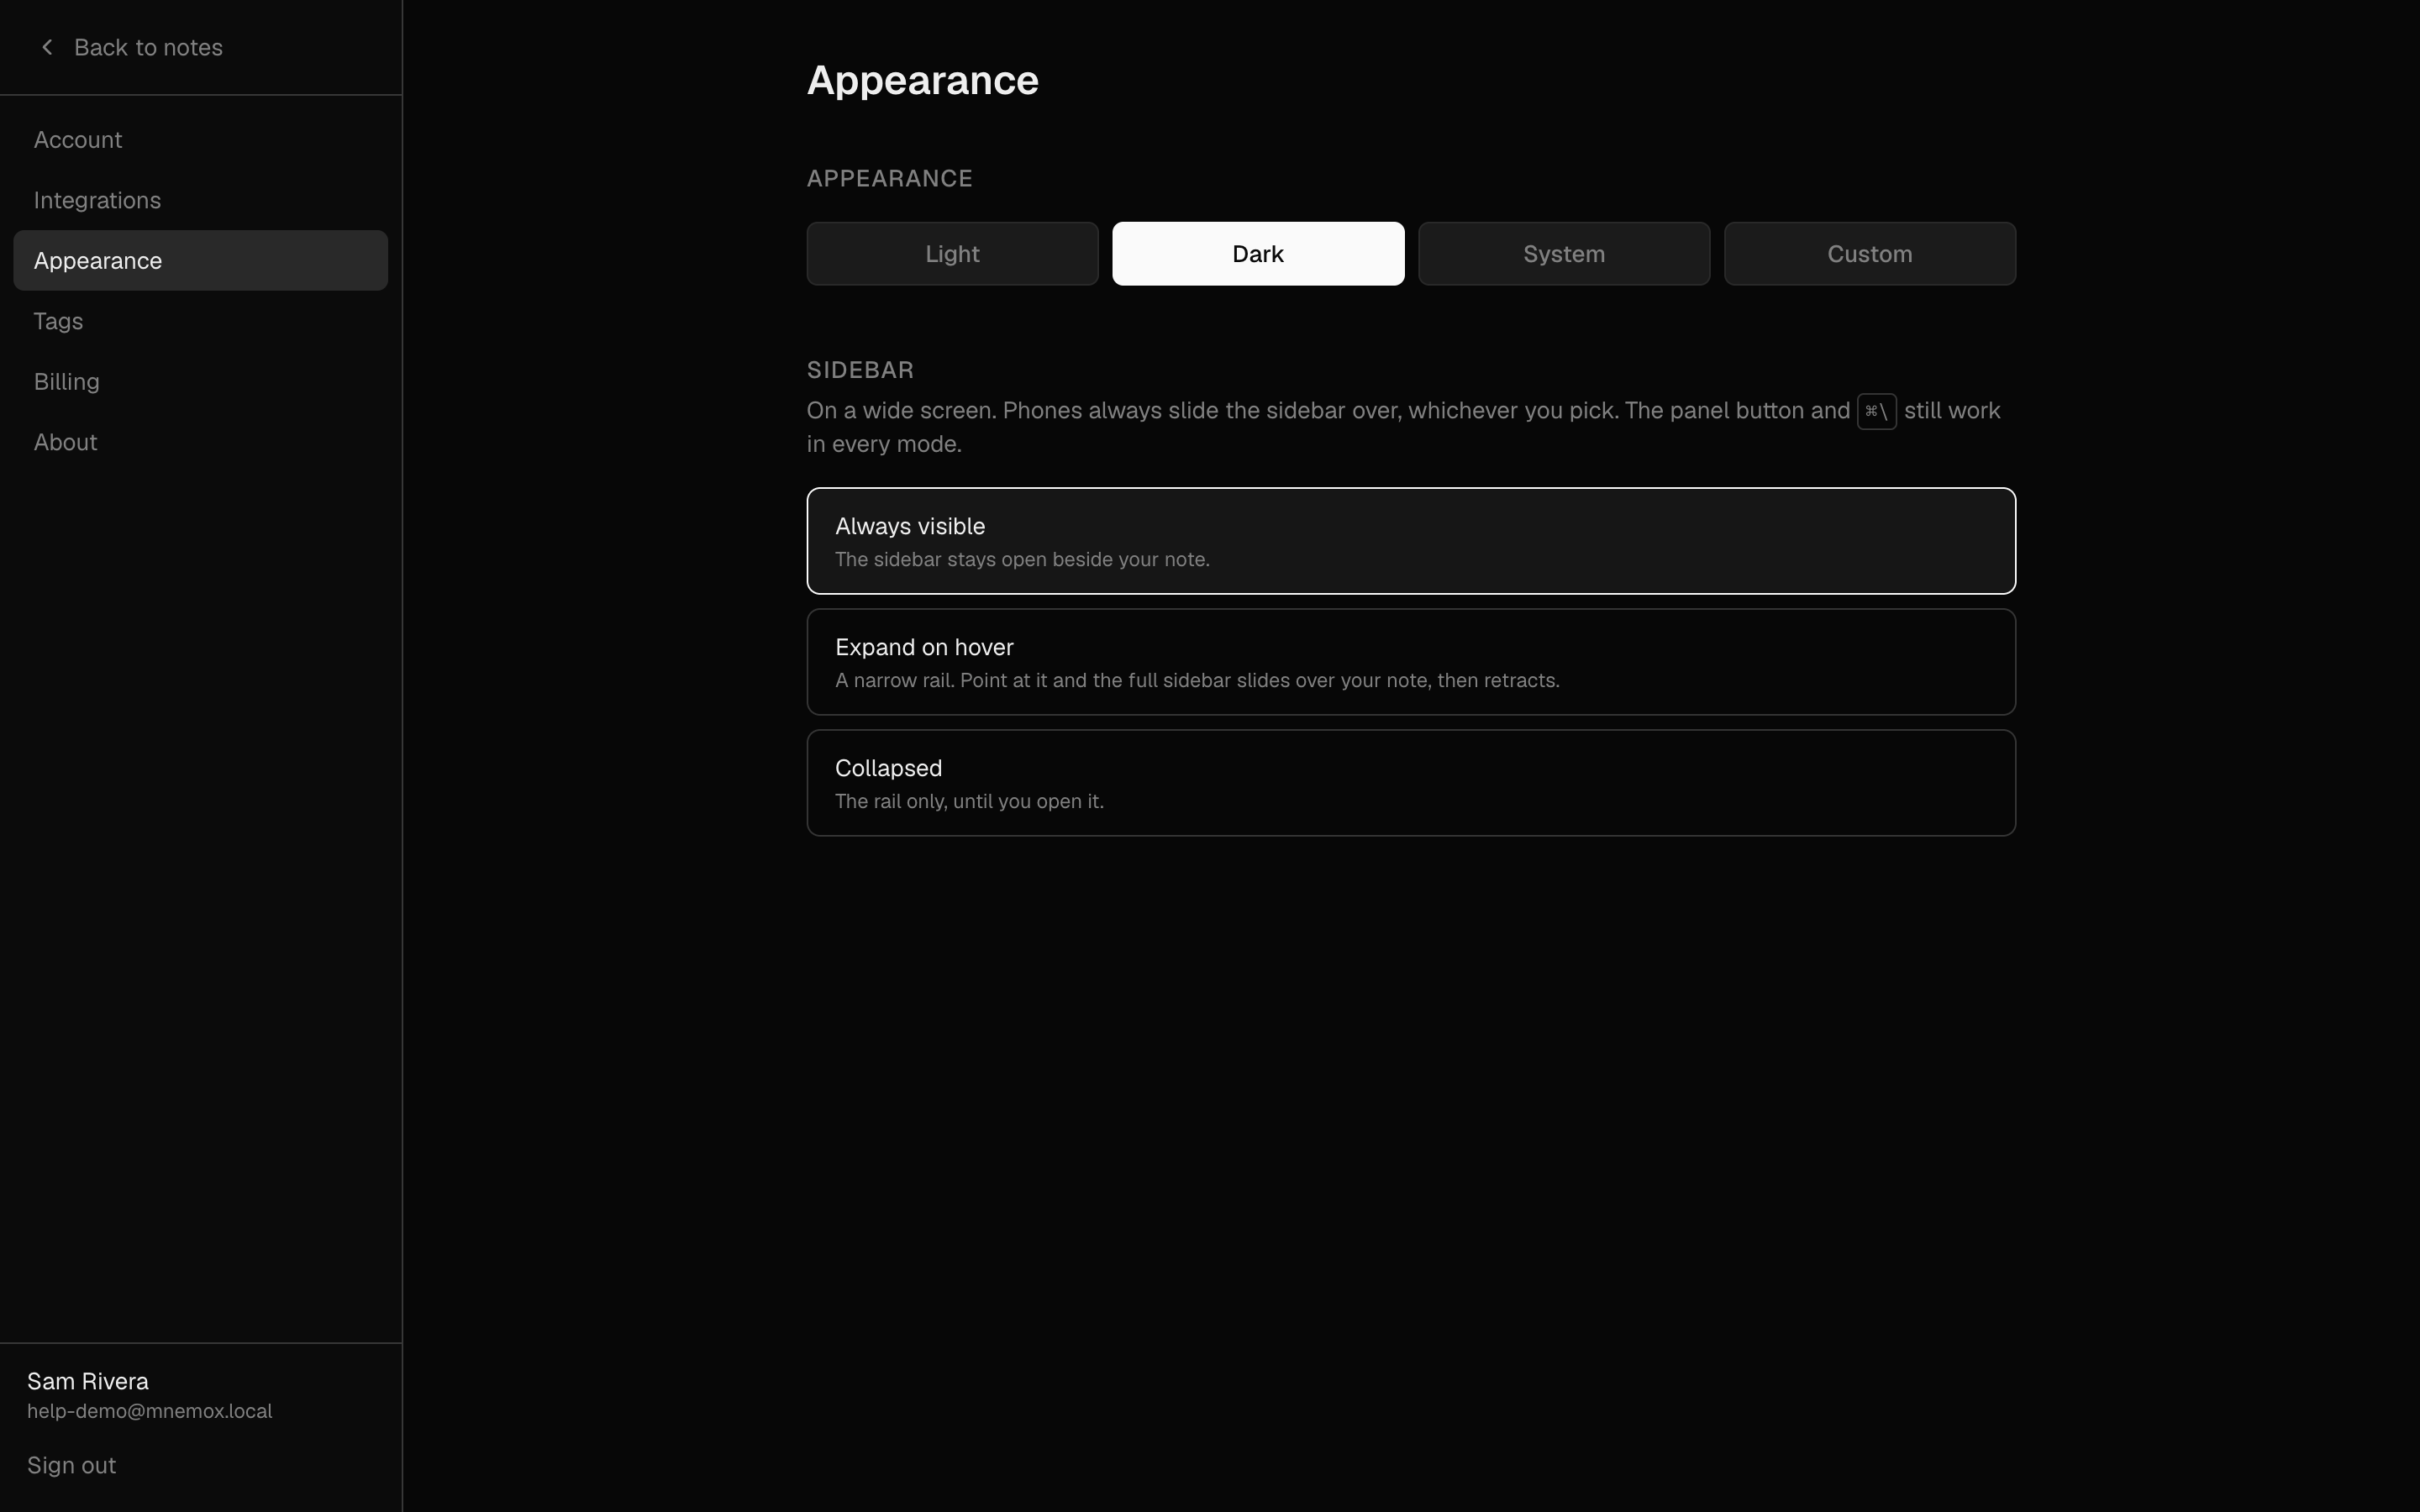
Task: Click the Sam Rivera user name
Action: (x=88, y=1381)
